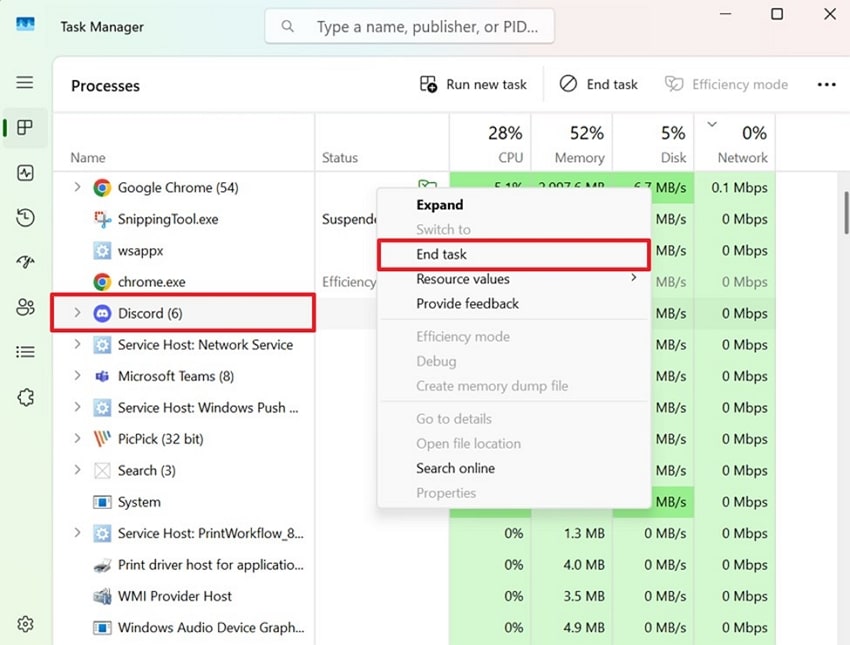Image resolution: width=850 pixels, height=645 pixels.
Task: Click the vertical scrollbar thumb
Action: coord(847,212)
